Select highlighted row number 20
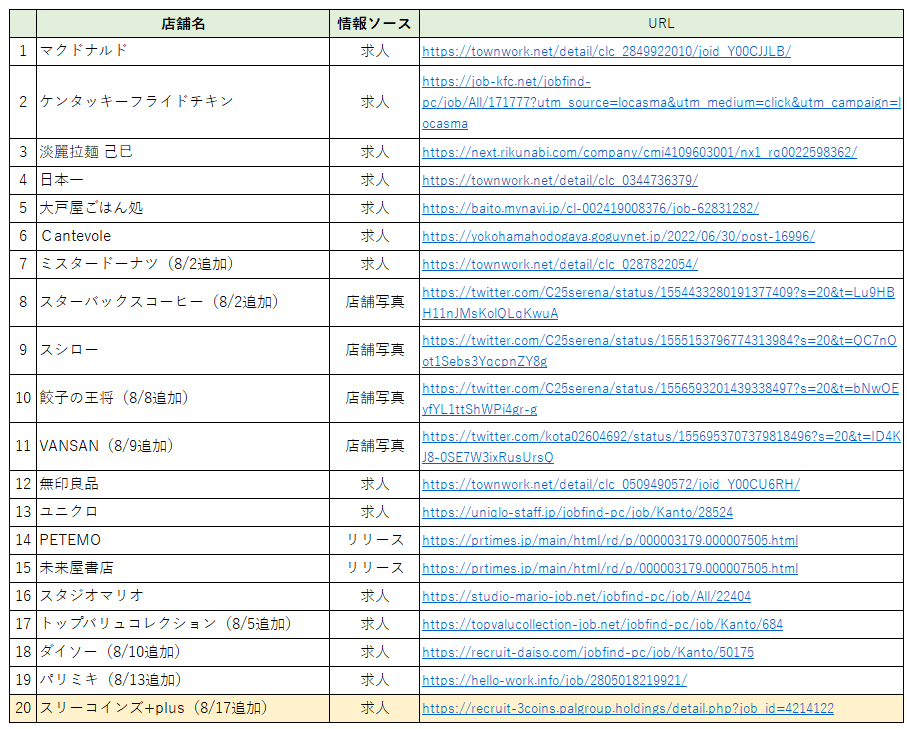The height and width of the screenshot is (729, 907). 23,709
